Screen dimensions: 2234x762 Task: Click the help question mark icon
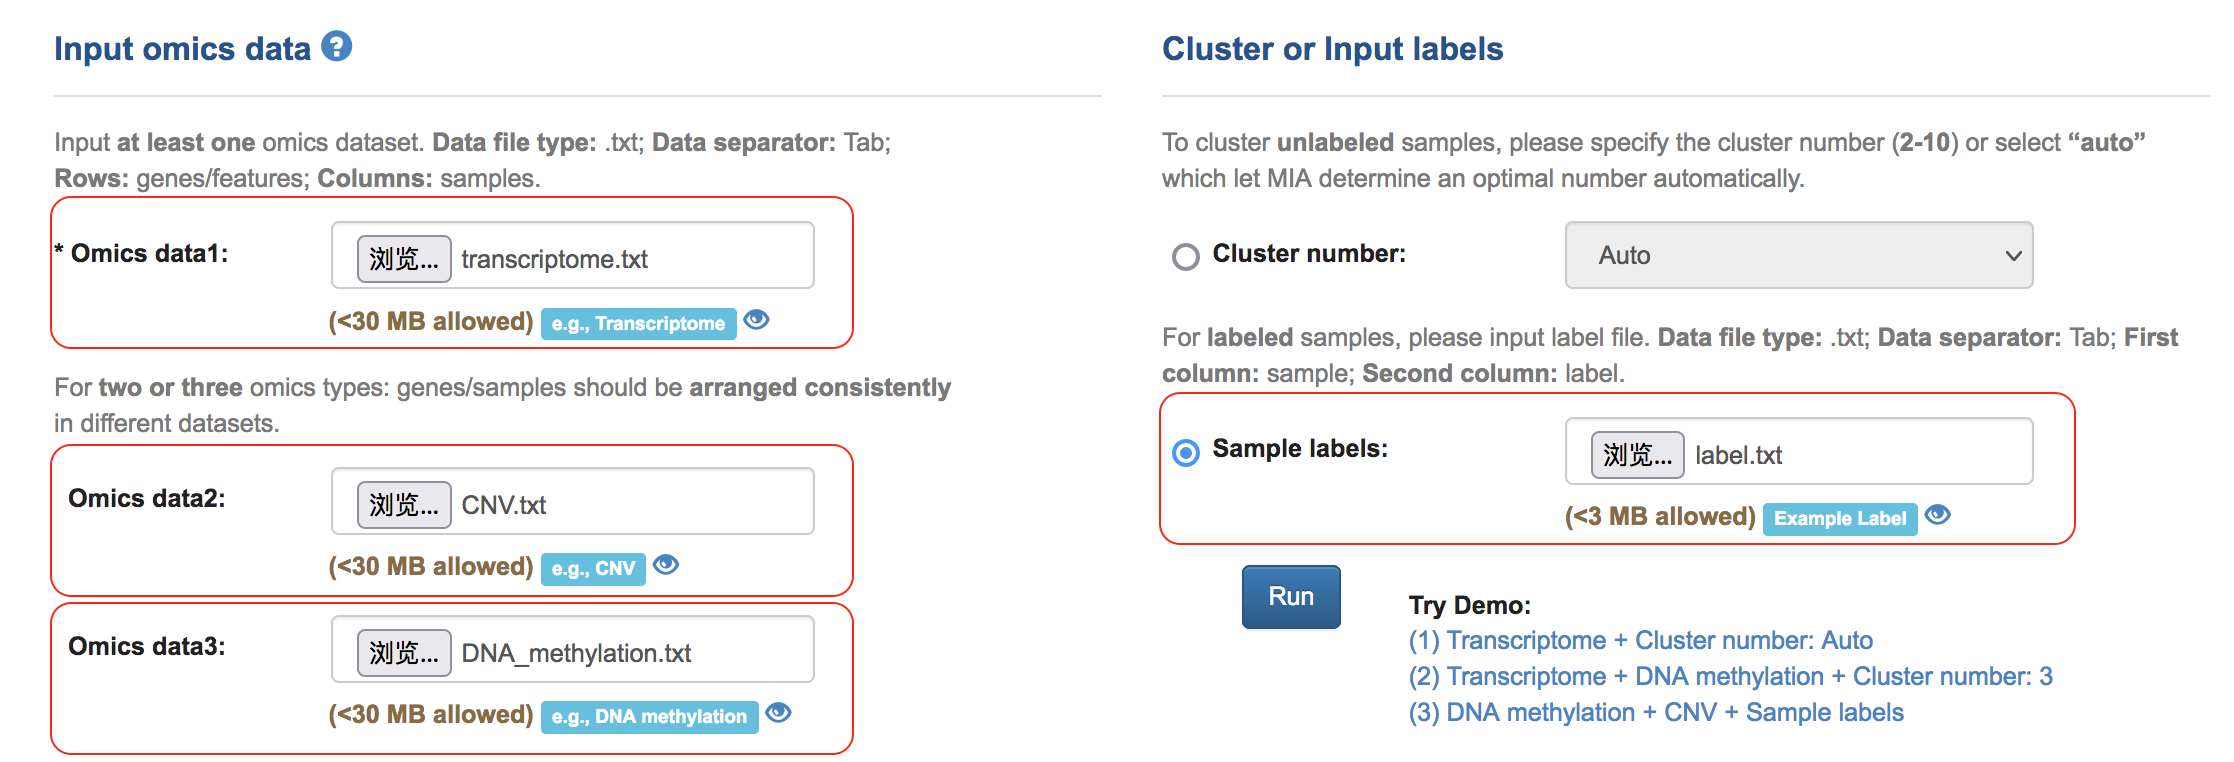pyautogui.click(x=336, y=46)
